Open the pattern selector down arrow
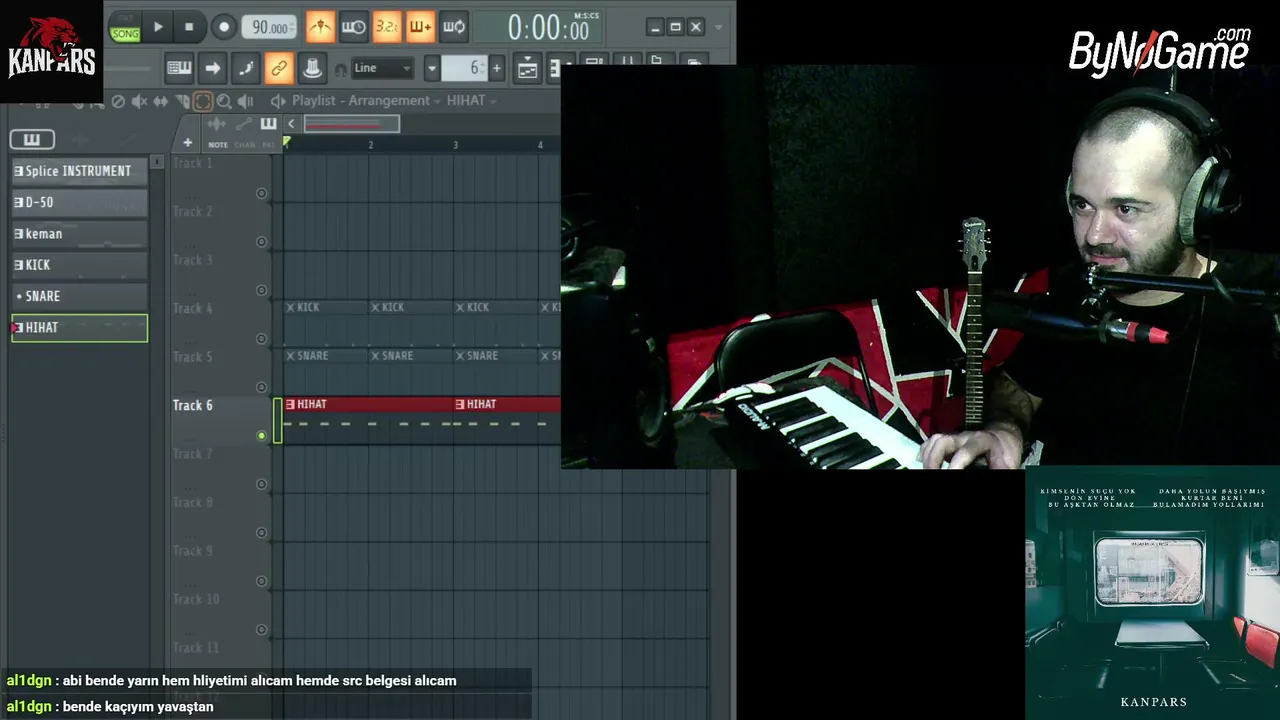The height and width of the screenshot is (720, 1280). click(432, 68)
